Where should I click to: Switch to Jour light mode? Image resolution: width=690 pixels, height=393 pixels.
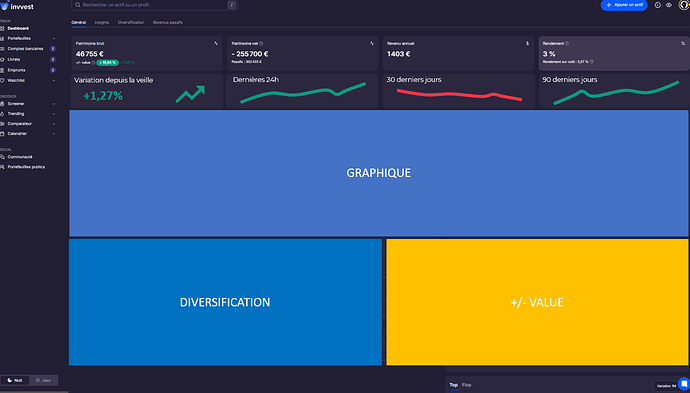[44, 380]
